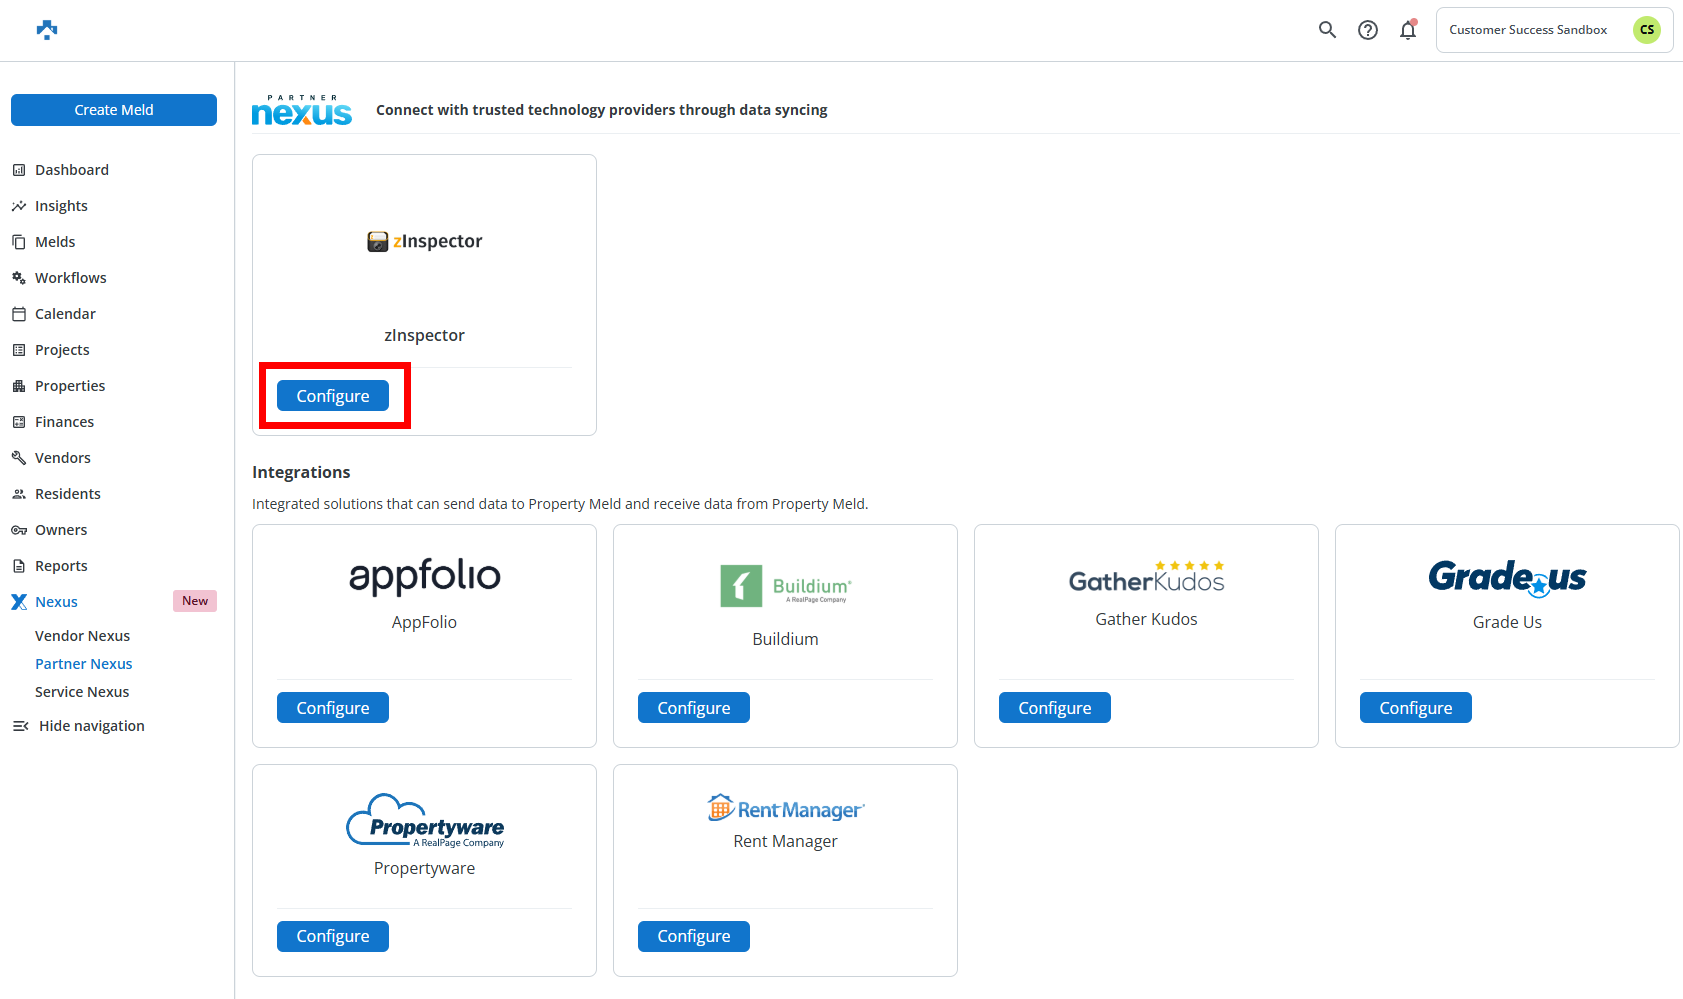Open the notifications bell
Image resolution: width=1683 pixels, height=999 pixels.
coord(1408,30)
